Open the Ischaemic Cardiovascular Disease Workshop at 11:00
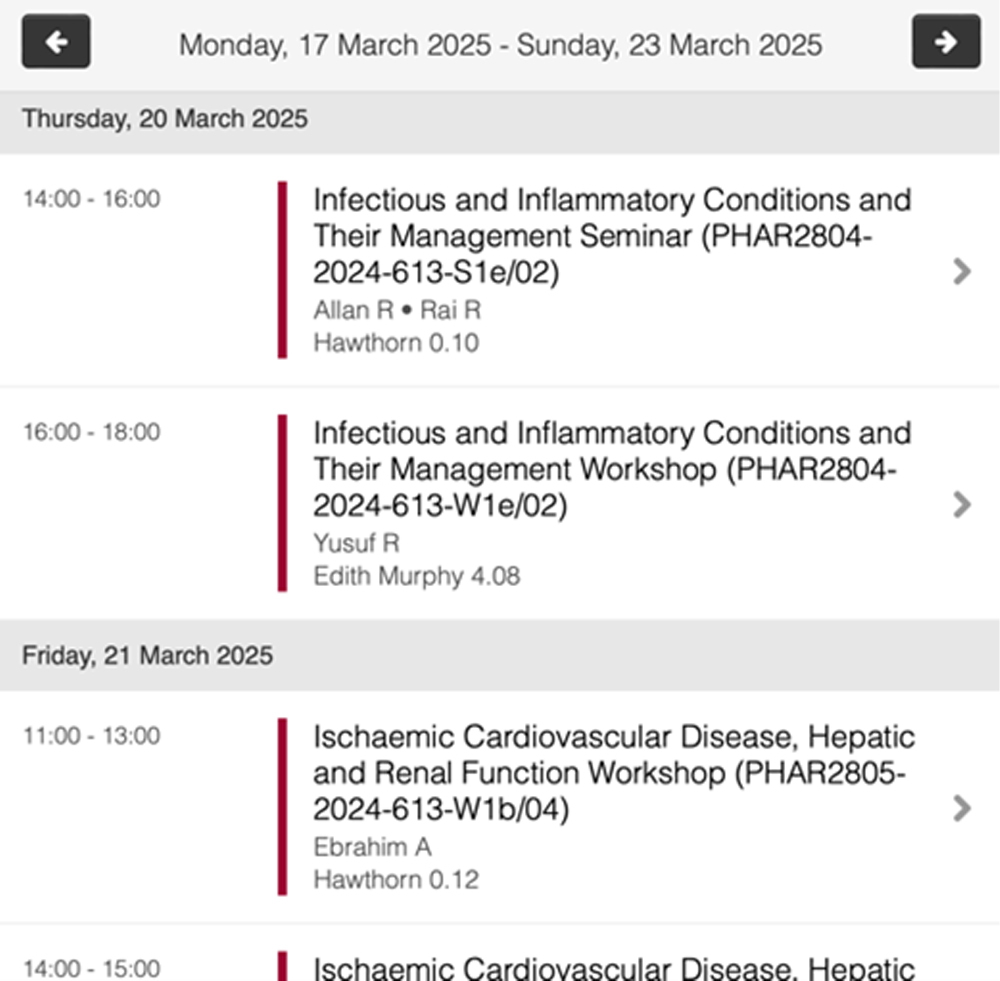 point(500,808)
